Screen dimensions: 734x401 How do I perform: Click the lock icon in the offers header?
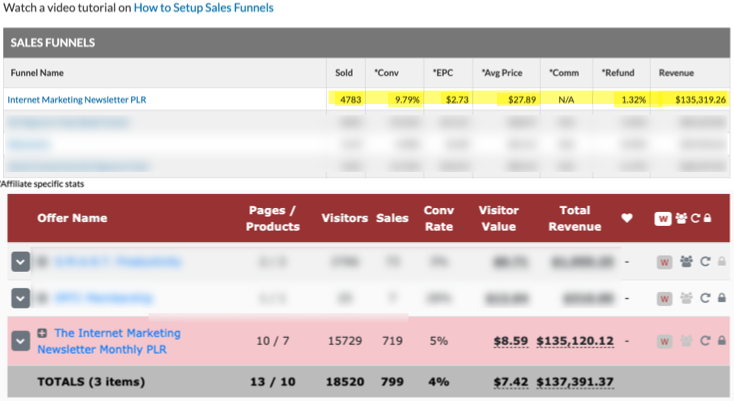point(707,218)
